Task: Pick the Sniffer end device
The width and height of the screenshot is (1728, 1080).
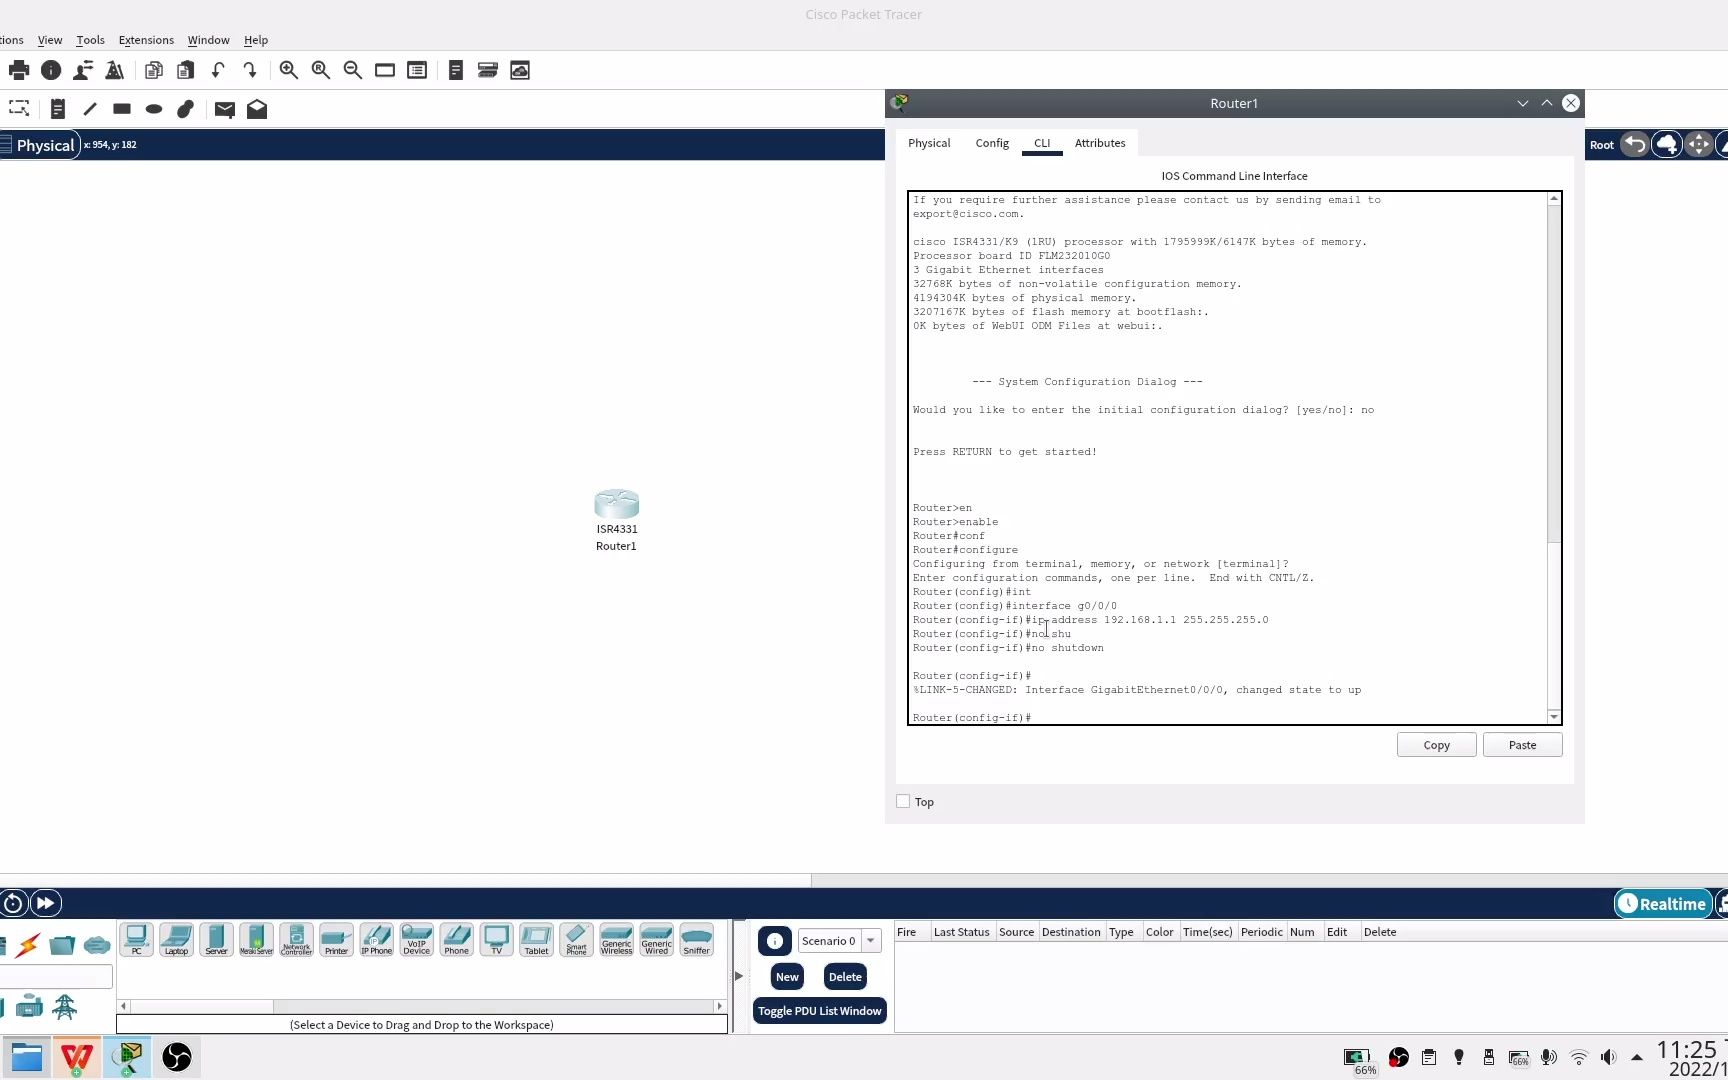Action: pos(697,940)
